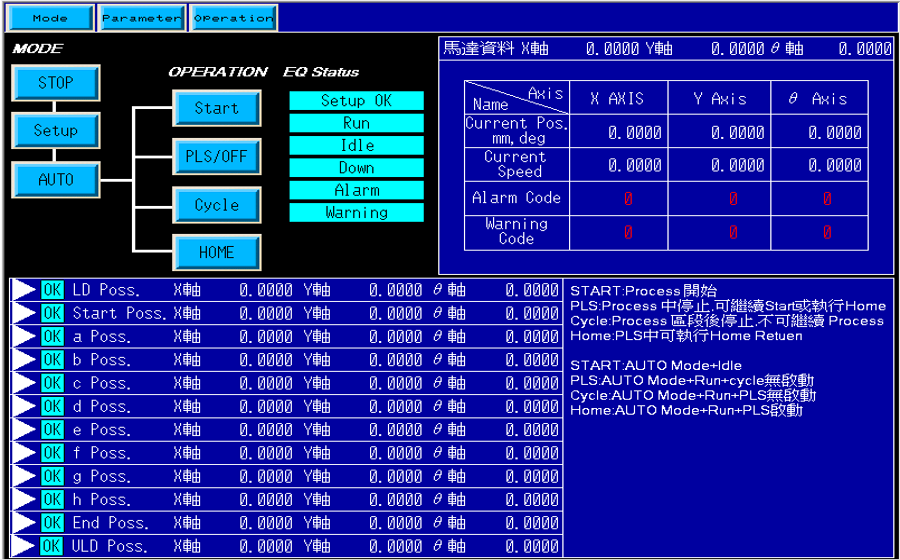
Task: Click the arrow icon next to ULD Poss.
Action: 24,546
